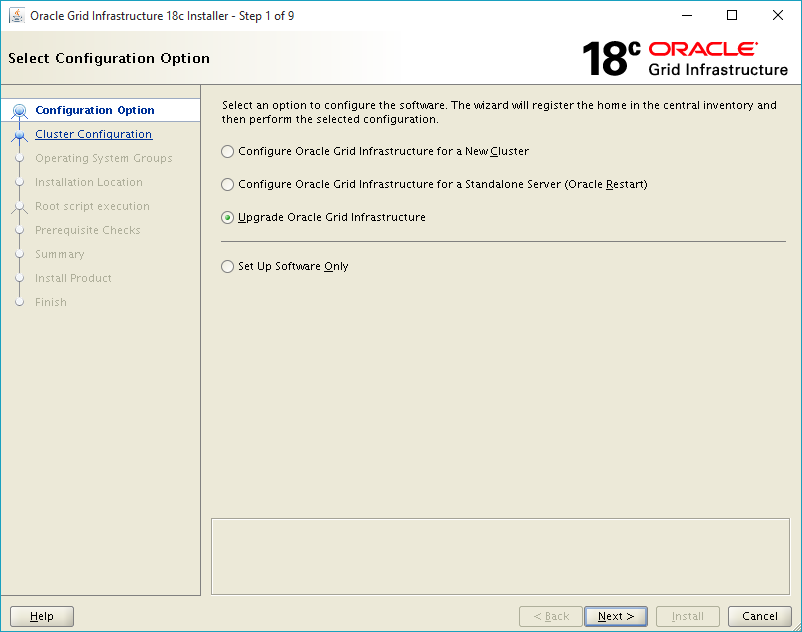Click the Configuration Option step marker icon

pos(19,110)
